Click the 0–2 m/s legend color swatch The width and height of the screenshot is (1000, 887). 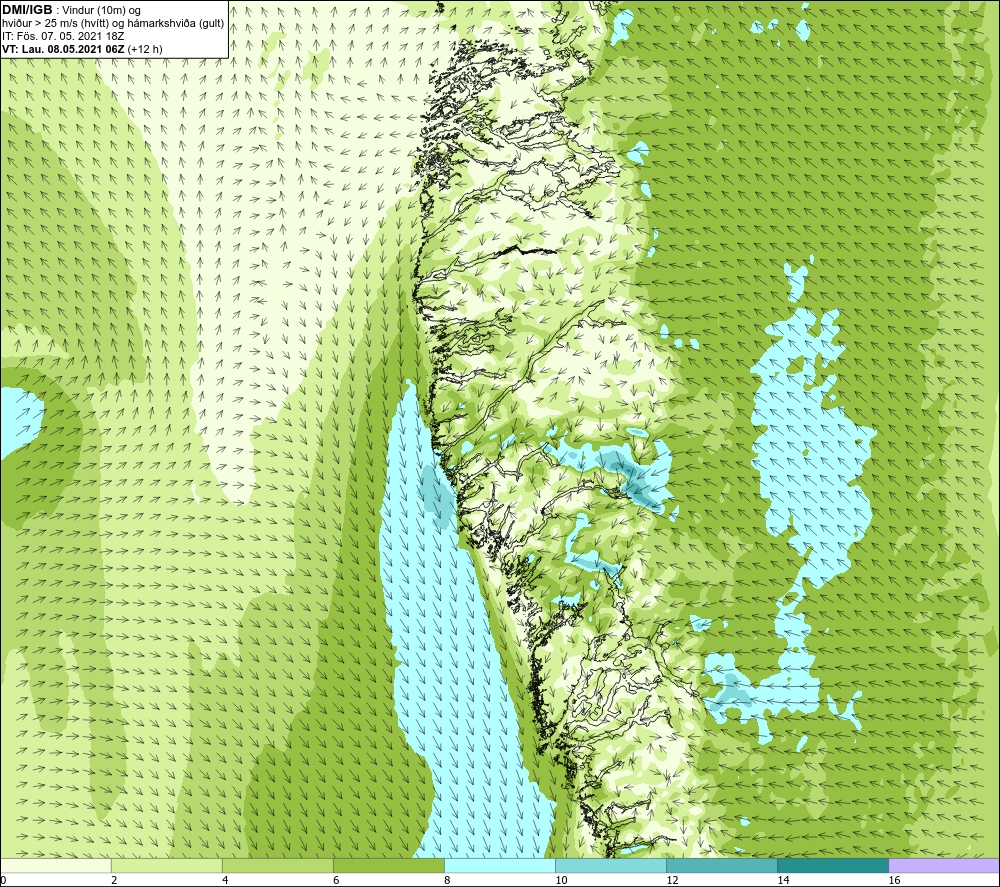point(56,865)
